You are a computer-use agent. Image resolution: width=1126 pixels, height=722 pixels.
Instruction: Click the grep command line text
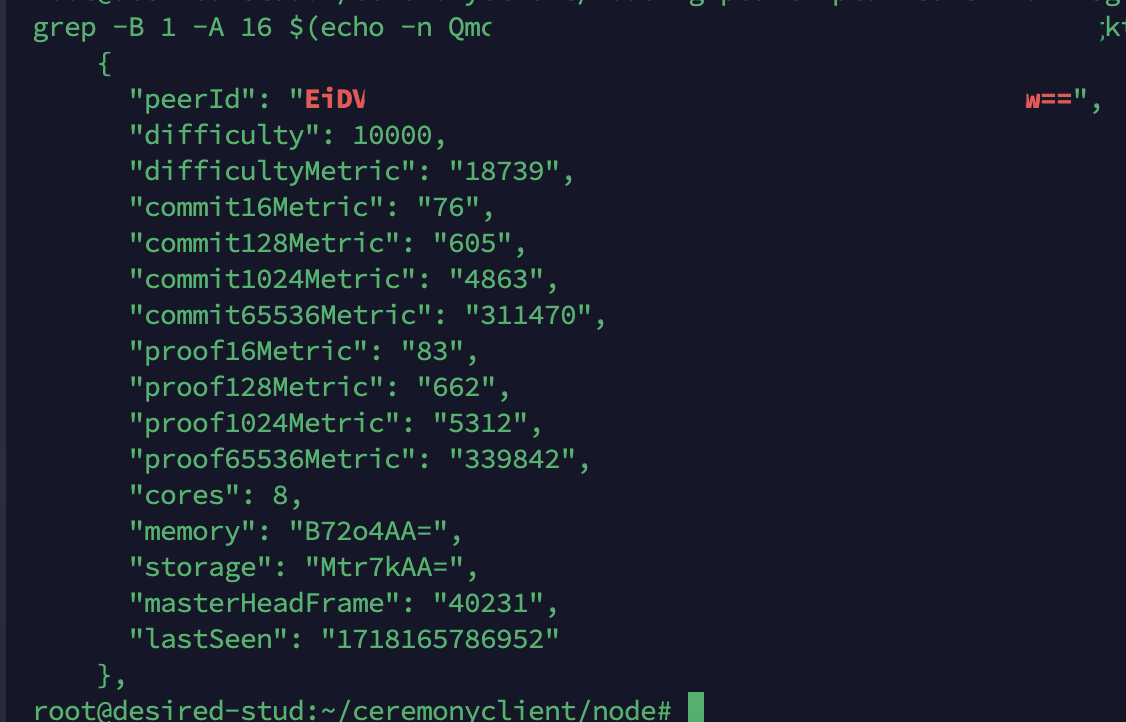point(262,28)
